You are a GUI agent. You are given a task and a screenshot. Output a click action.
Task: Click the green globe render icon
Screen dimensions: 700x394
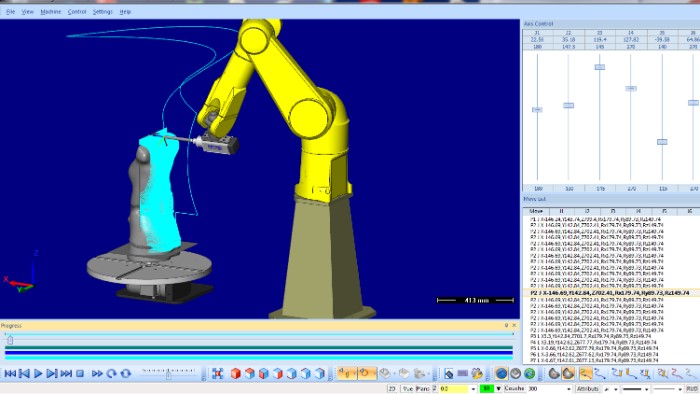click(529, 373)
